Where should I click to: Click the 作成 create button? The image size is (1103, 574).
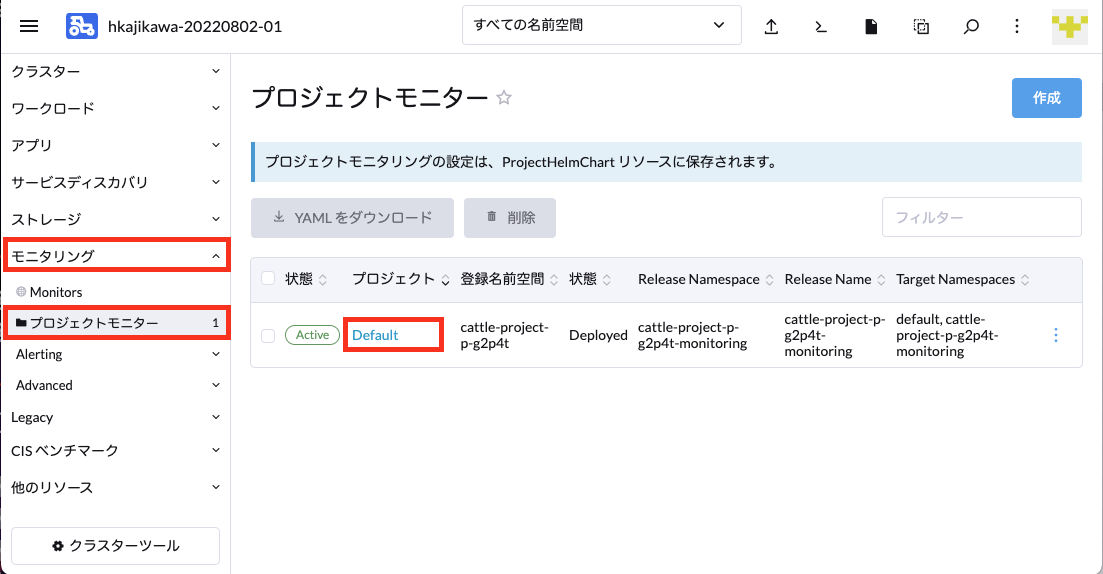click(x=1047, y=98)
